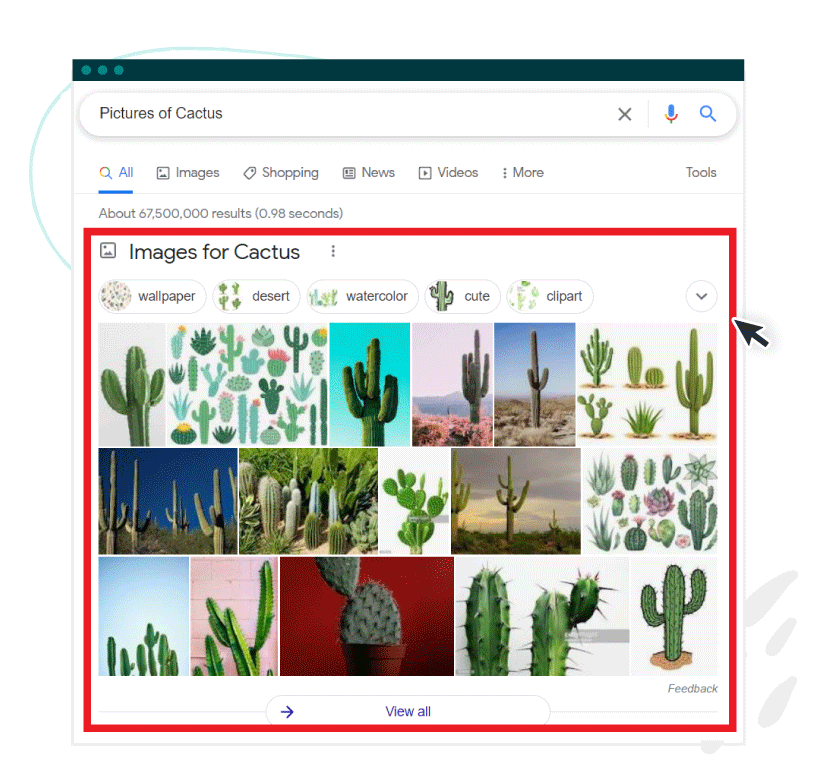
Task: Click the blue magnifying glass search icon
Action: [x=708, y=114]
